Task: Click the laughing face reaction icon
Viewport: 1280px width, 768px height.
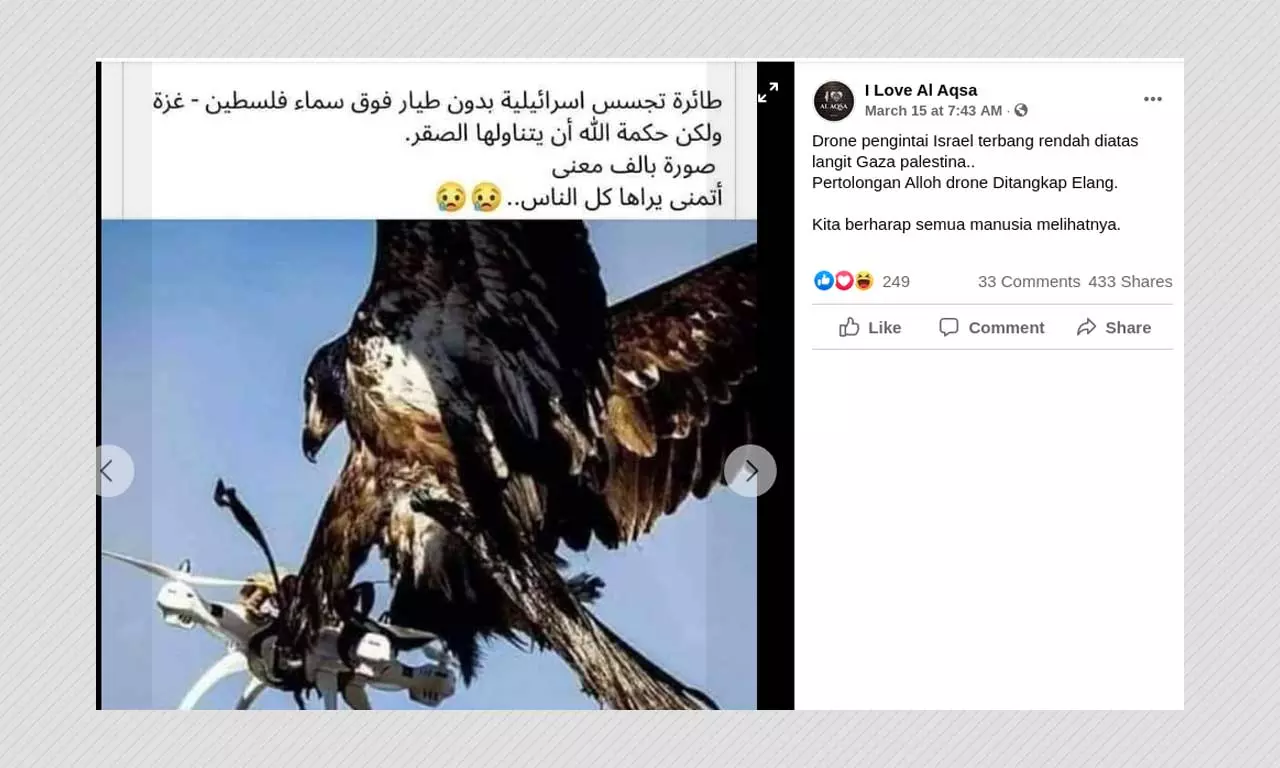Action: tap(864, 281)
